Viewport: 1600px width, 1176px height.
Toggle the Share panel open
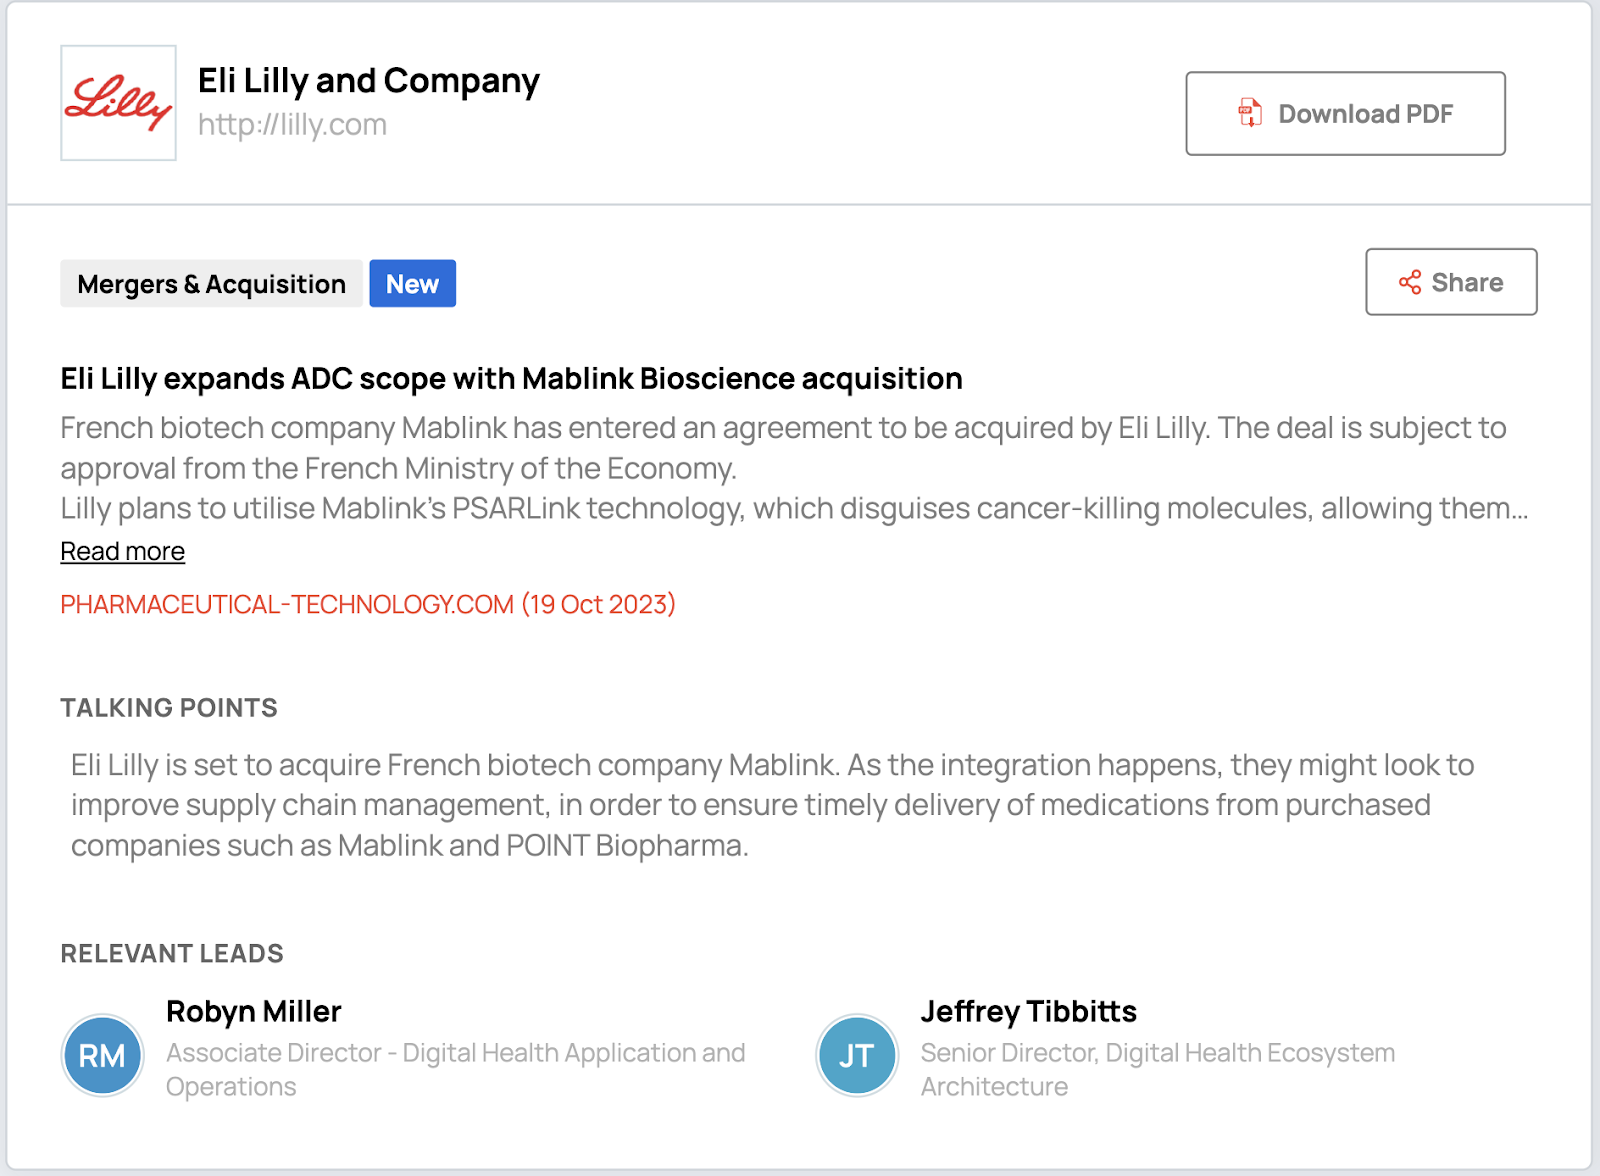pos(1450,282)
